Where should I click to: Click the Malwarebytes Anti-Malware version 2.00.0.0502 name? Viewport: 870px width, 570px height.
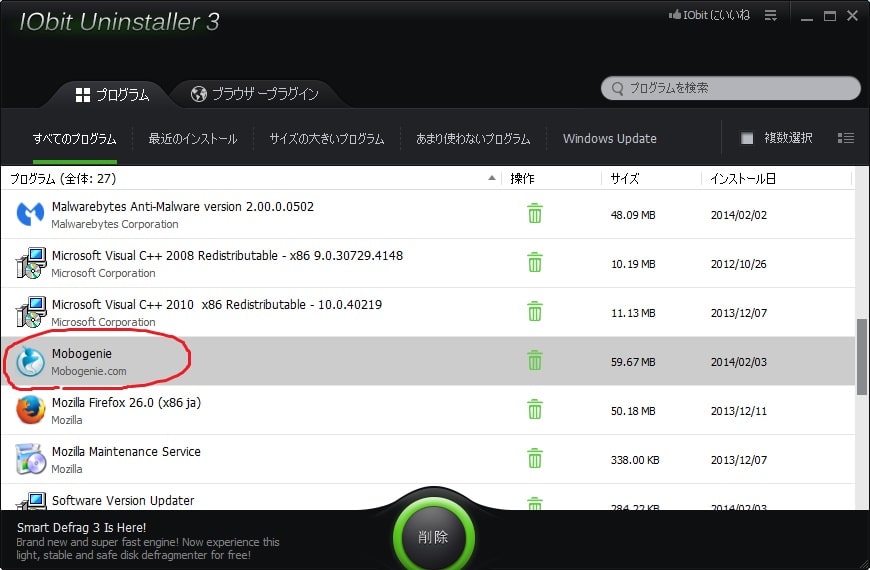183,206
